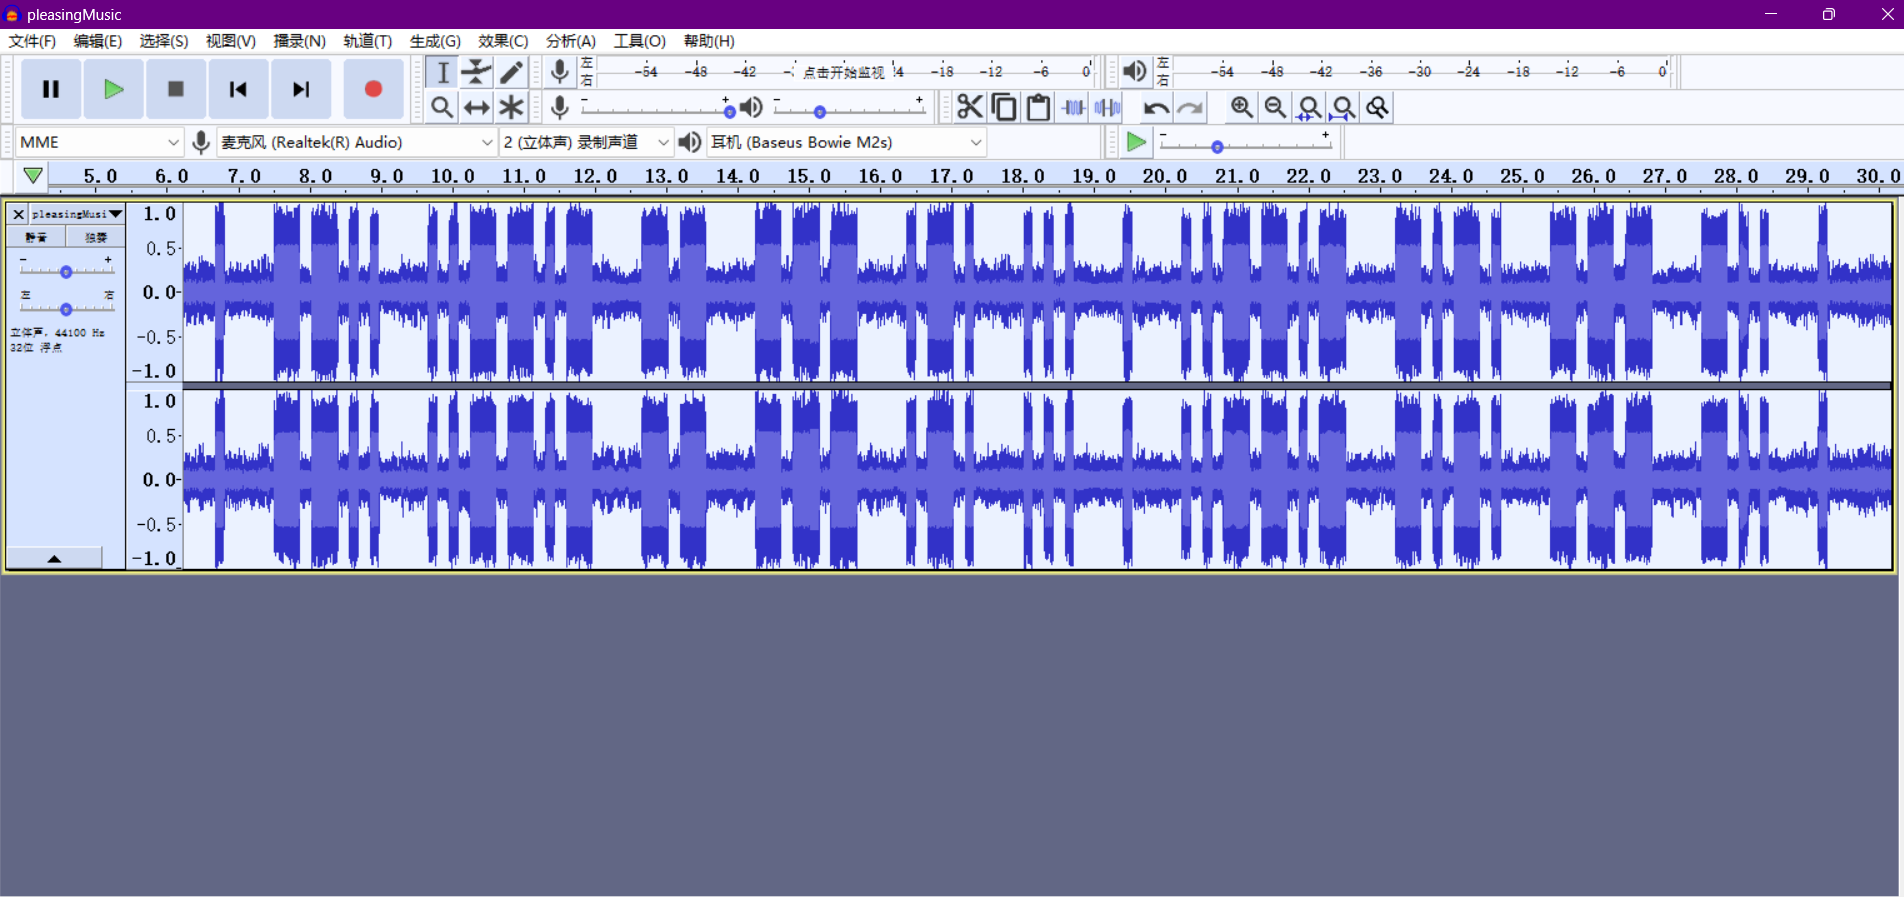
Task: Select the Time Shift tool
Action: pyautogui.click(x=476, y=107)
